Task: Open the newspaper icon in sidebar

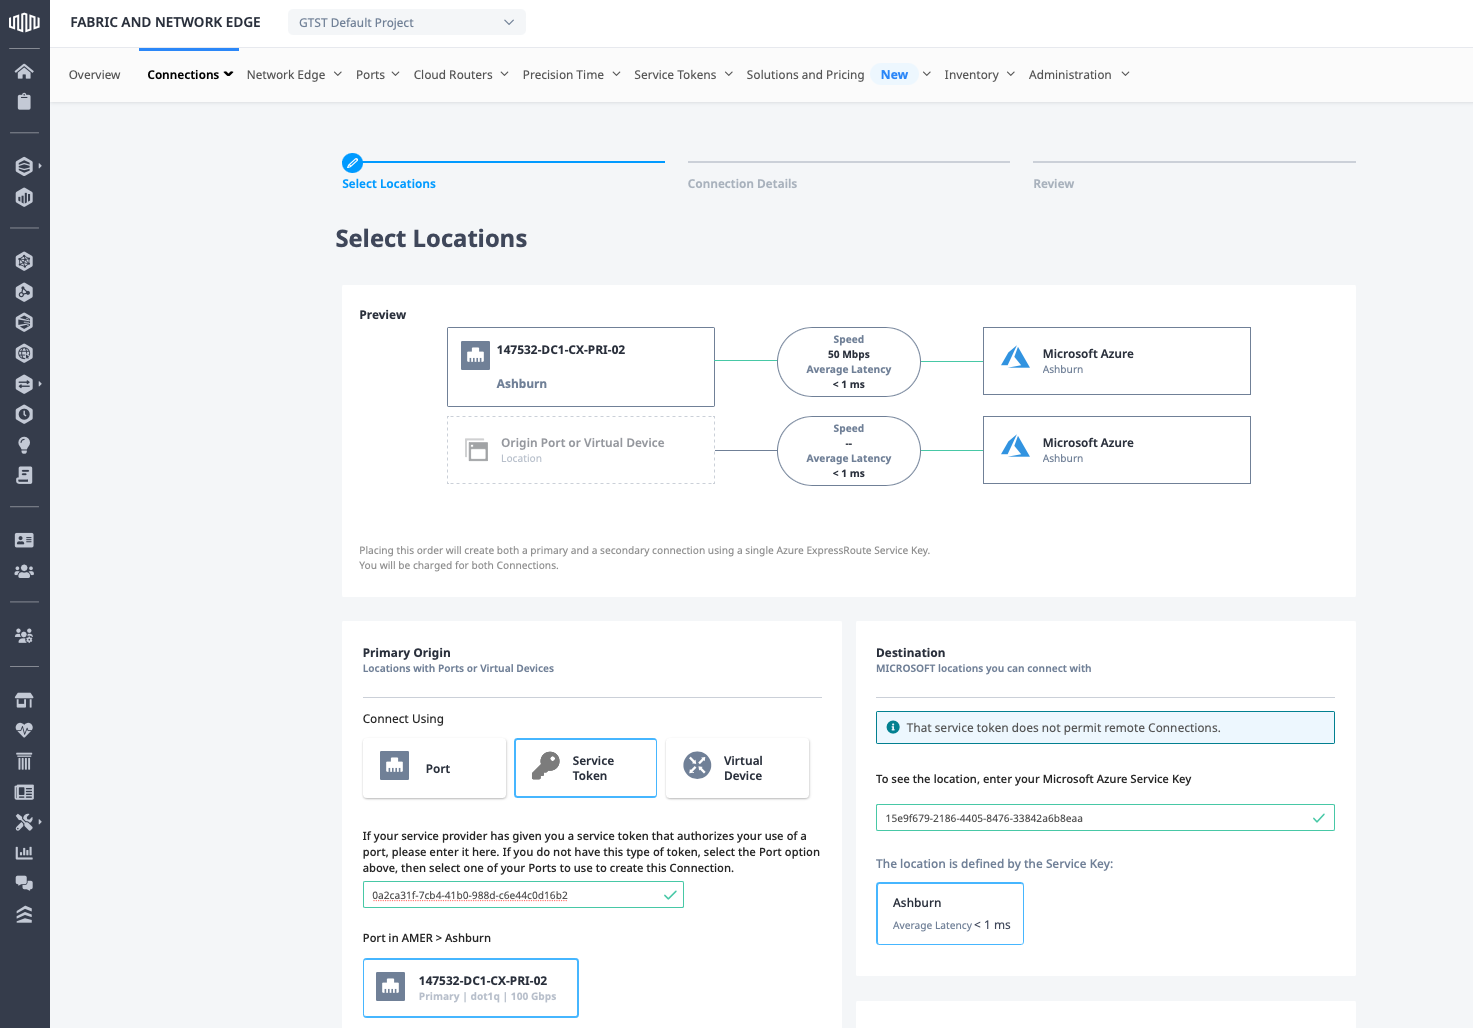Action: coord(24,792)
